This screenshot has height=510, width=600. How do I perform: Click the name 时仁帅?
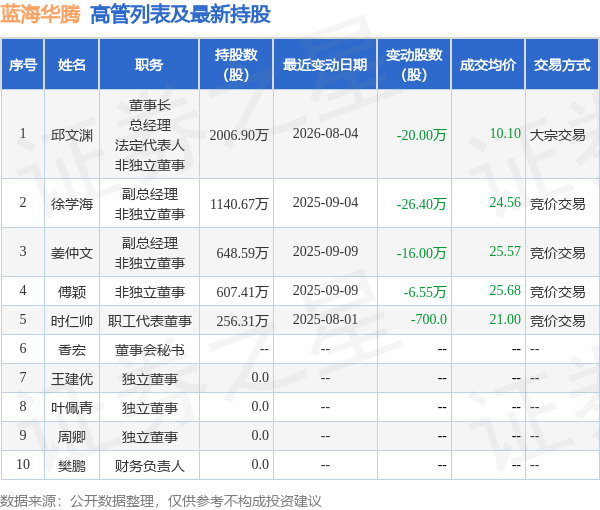(72, 321)
